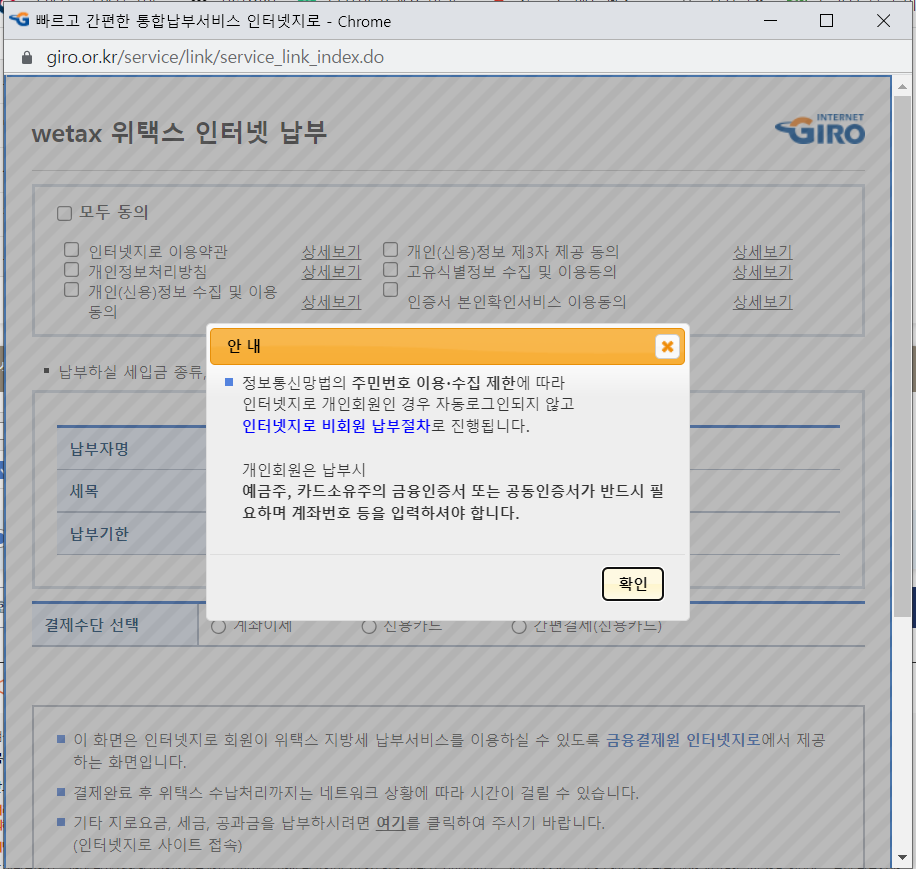Check 고유식별정보 수집 및 이용동의 checkbox
The width and height of the screenshot is (916, 869).
390,270
